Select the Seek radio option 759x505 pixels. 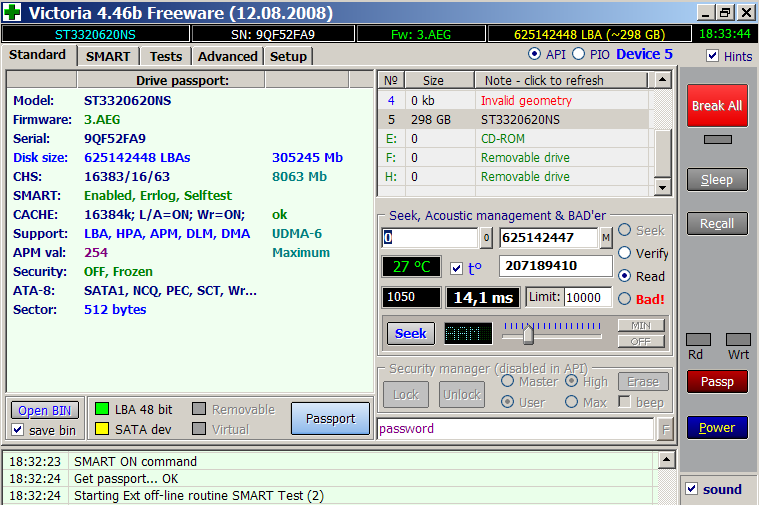pos(624,230)
